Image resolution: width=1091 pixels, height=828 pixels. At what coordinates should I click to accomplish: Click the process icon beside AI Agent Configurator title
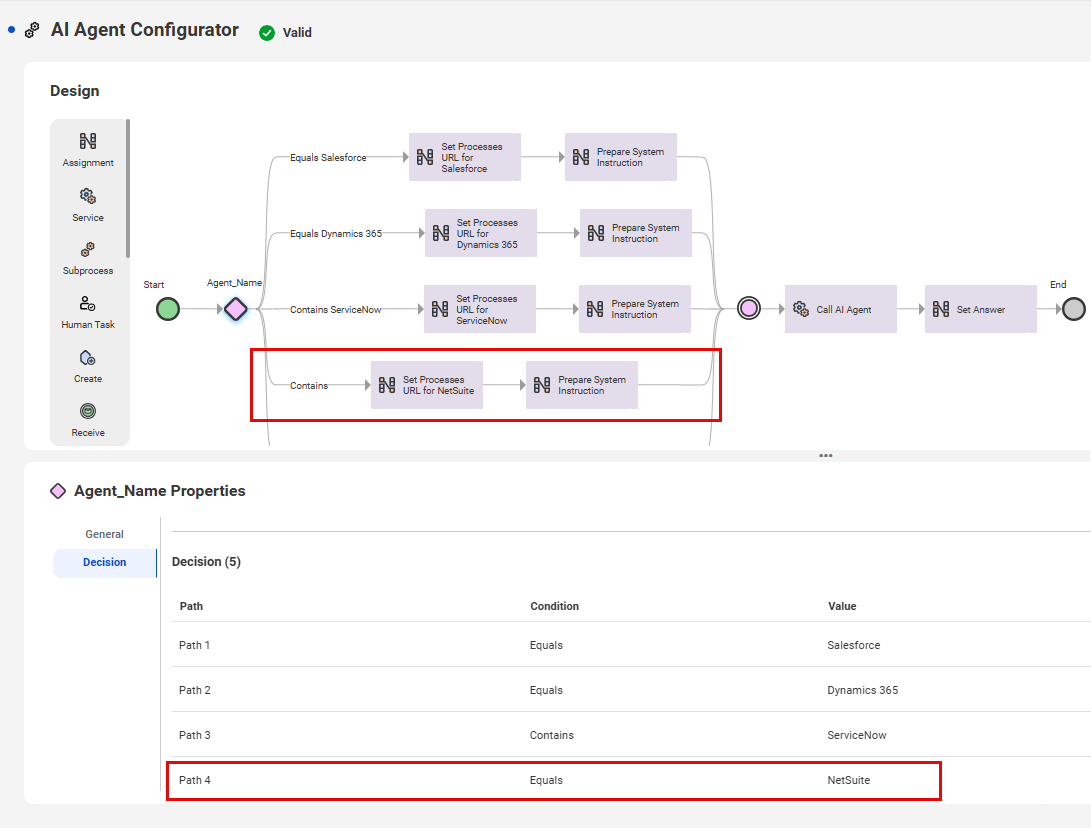point(32,30)
